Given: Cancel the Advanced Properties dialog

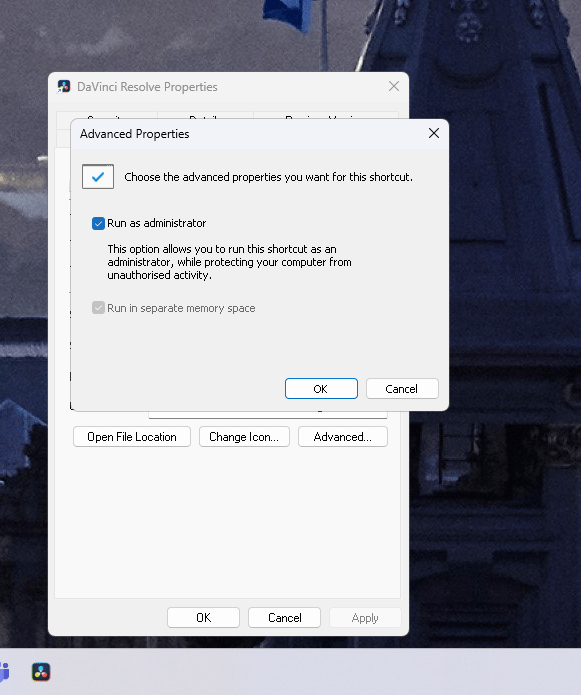Looking at the screenshot, I should tap(402, 389).
